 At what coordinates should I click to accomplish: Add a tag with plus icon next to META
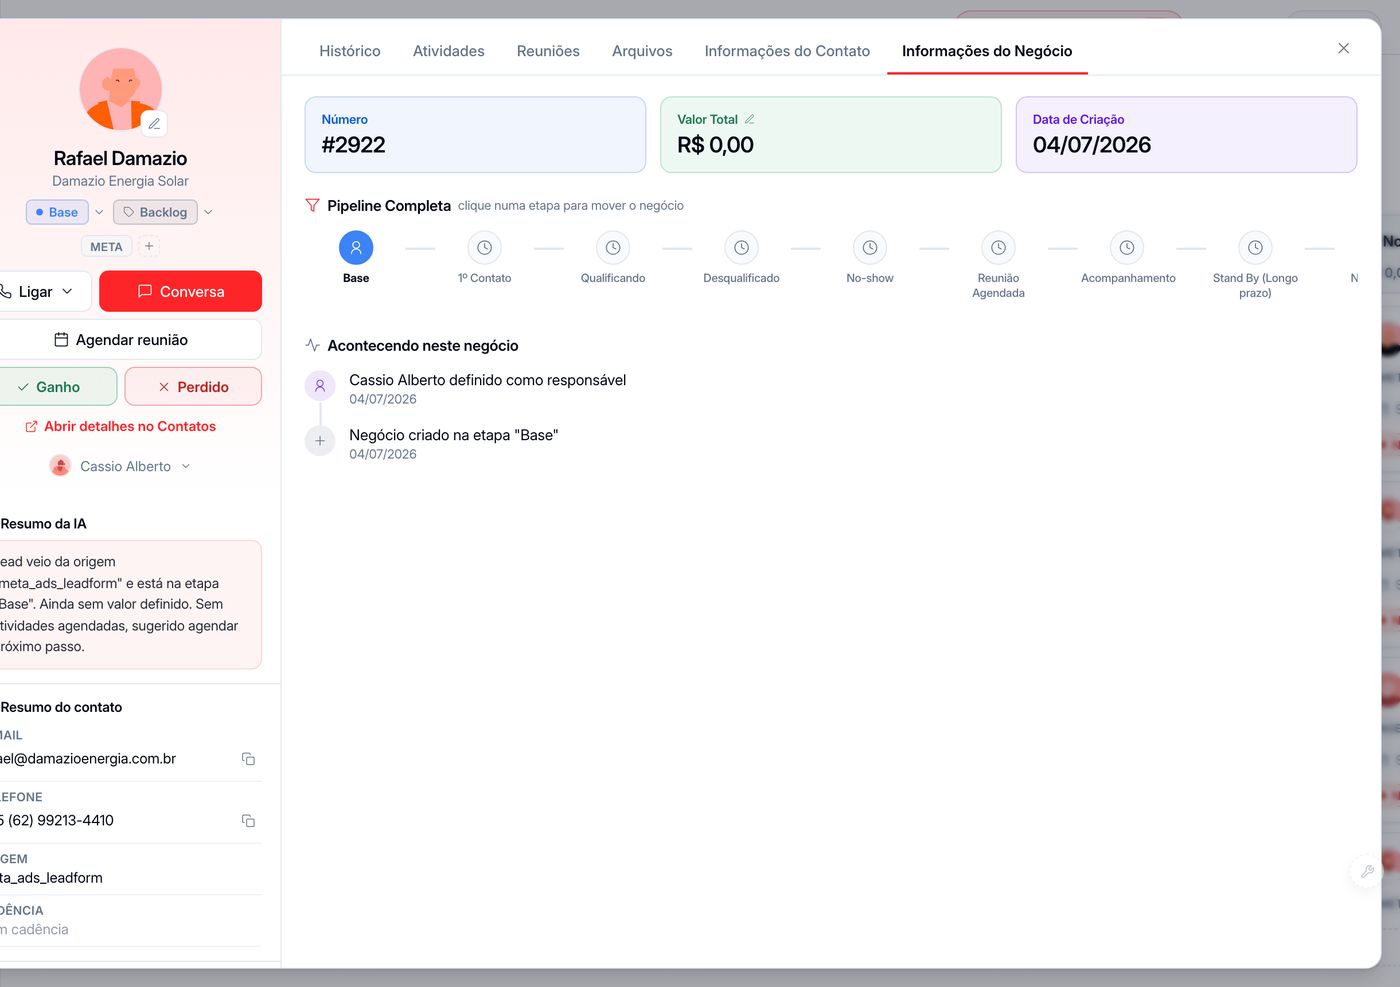click(x=149, y=246)
